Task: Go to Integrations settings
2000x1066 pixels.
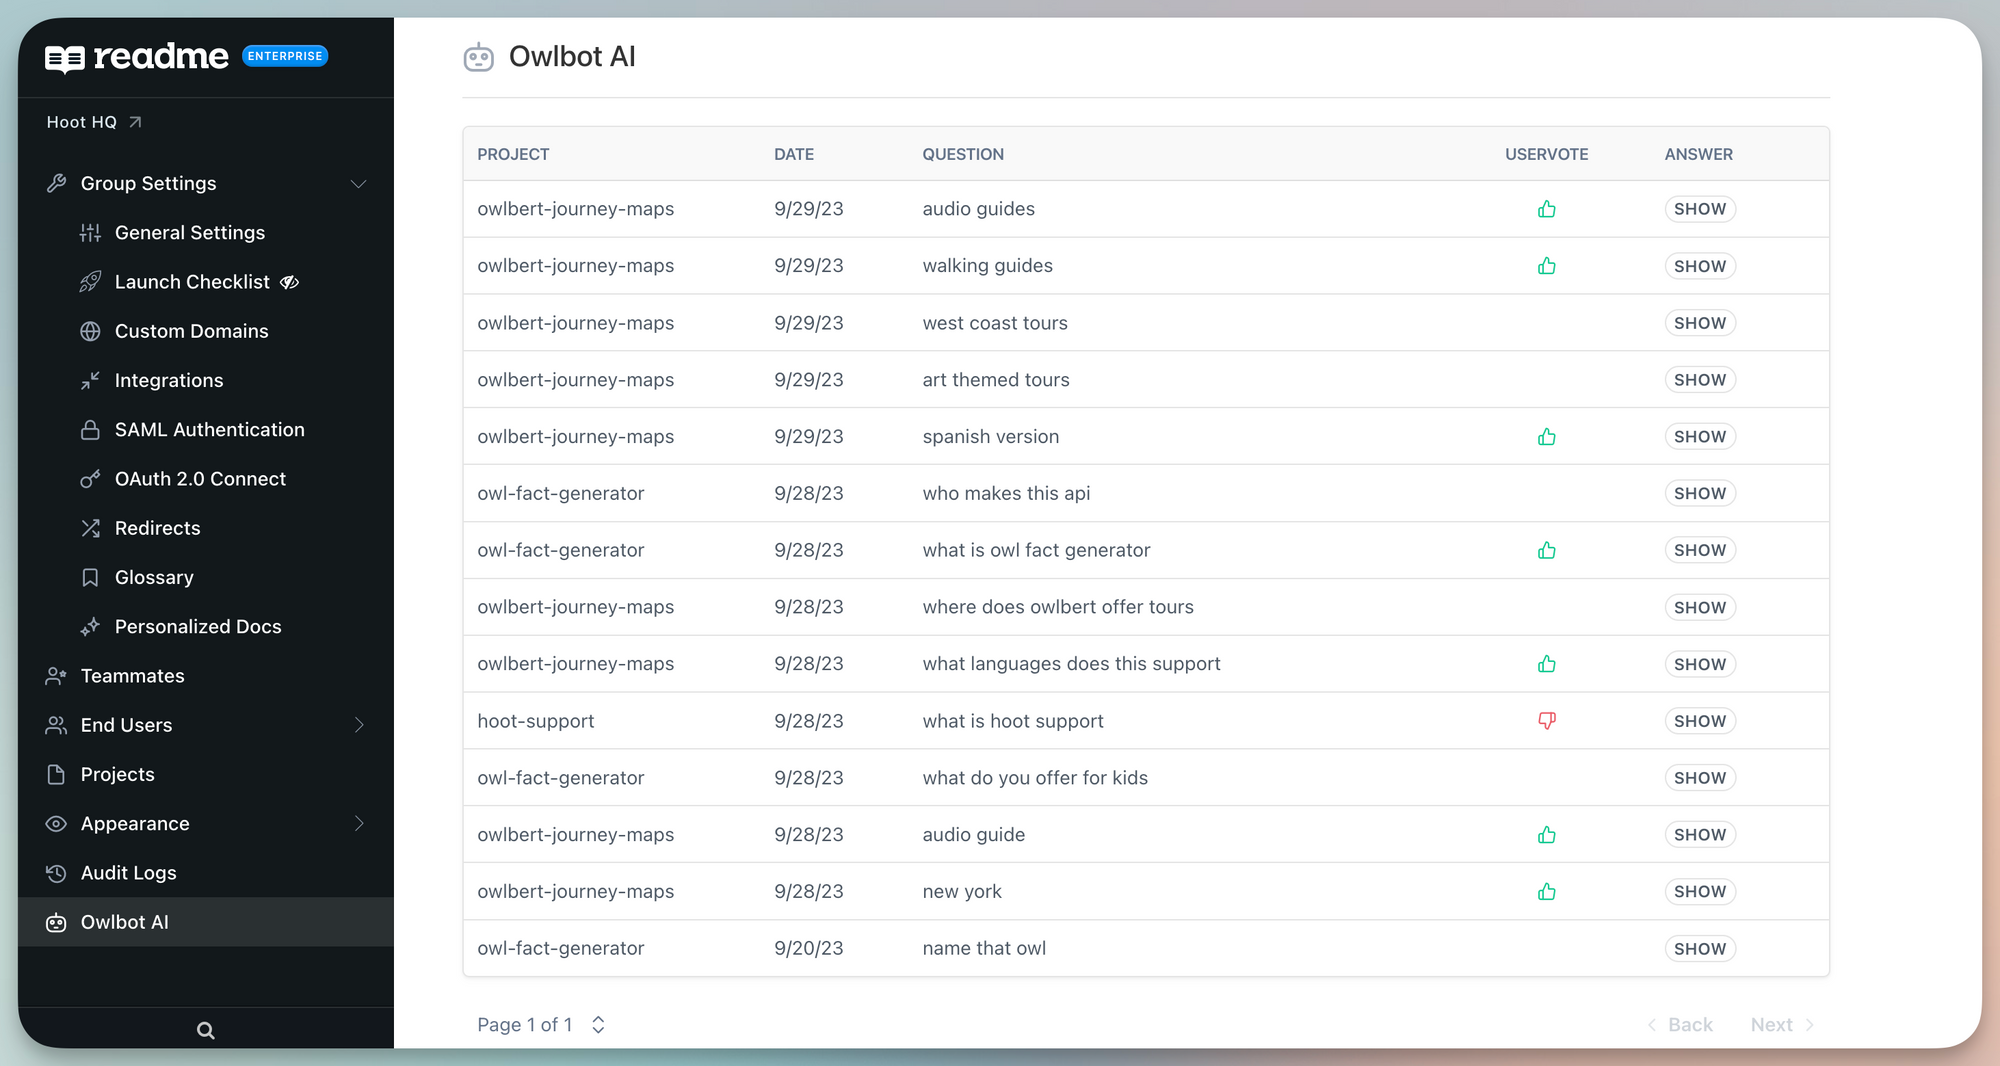Action: coord(169,381)
